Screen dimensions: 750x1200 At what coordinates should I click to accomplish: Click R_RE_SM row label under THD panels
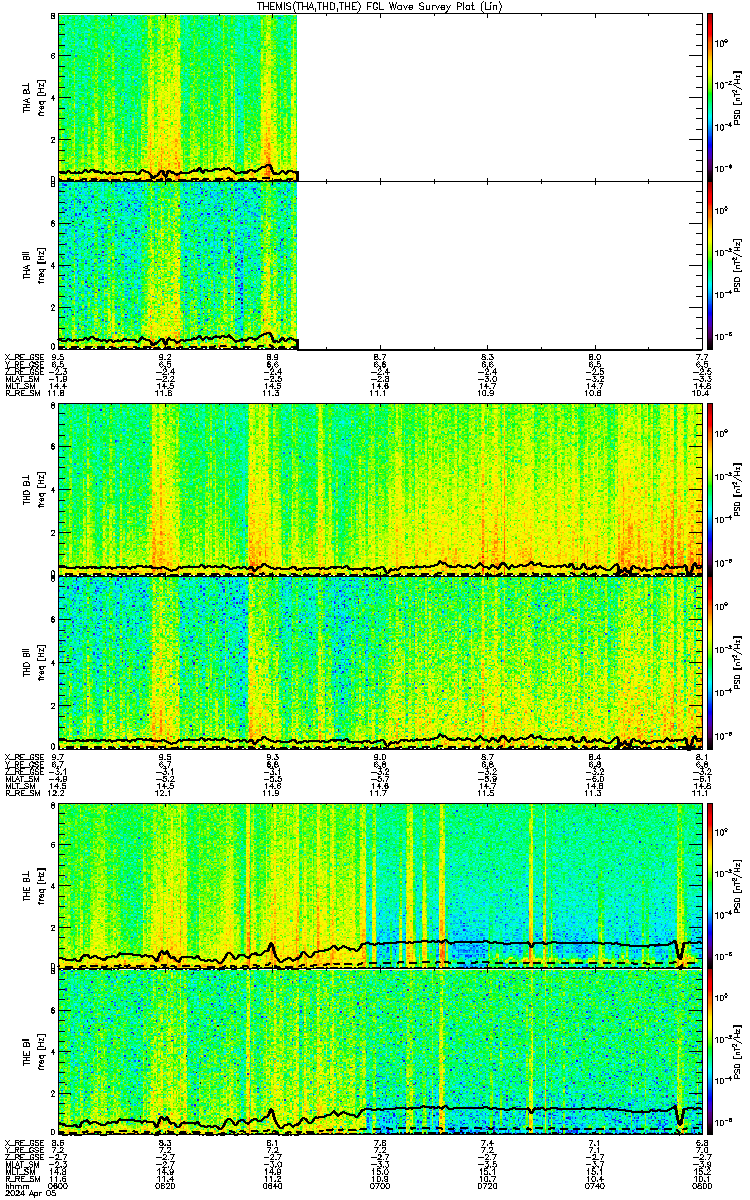point(21,793)
